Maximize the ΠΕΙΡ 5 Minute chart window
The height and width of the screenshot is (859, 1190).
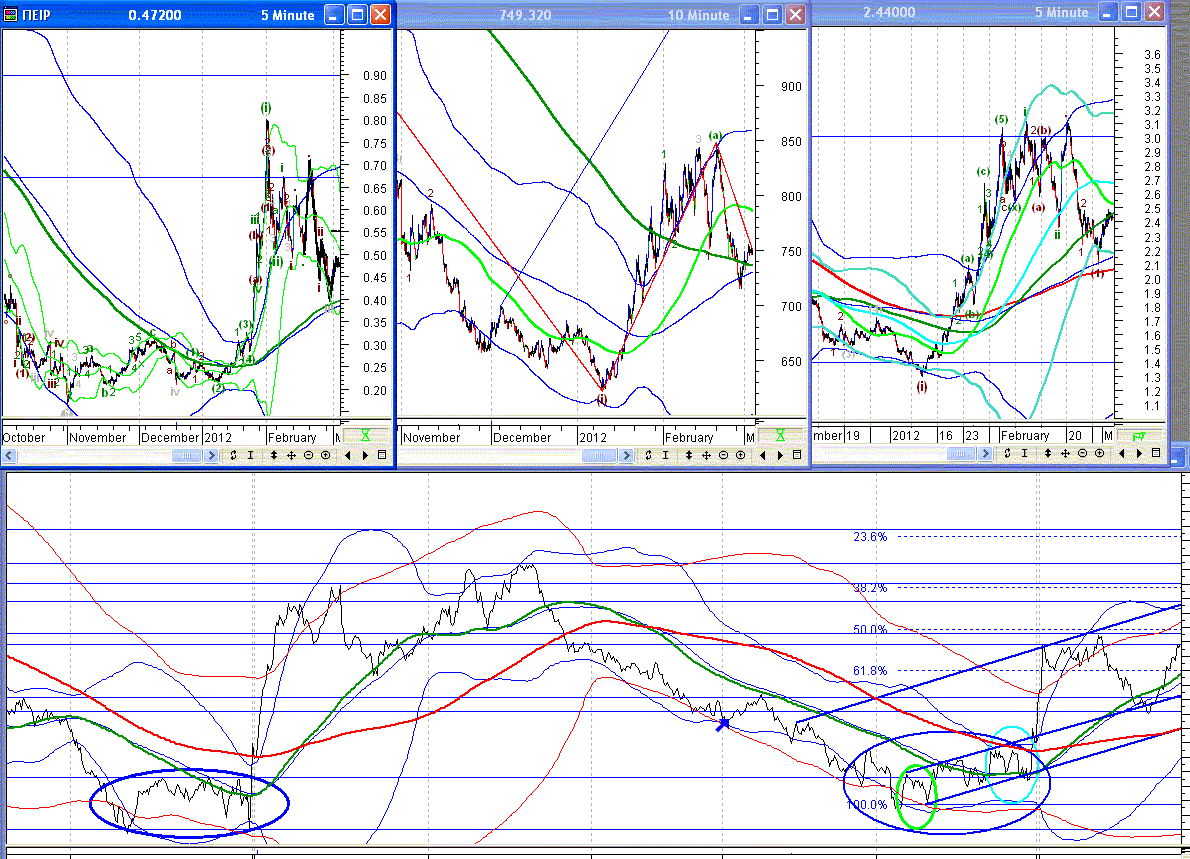(357, 14)
